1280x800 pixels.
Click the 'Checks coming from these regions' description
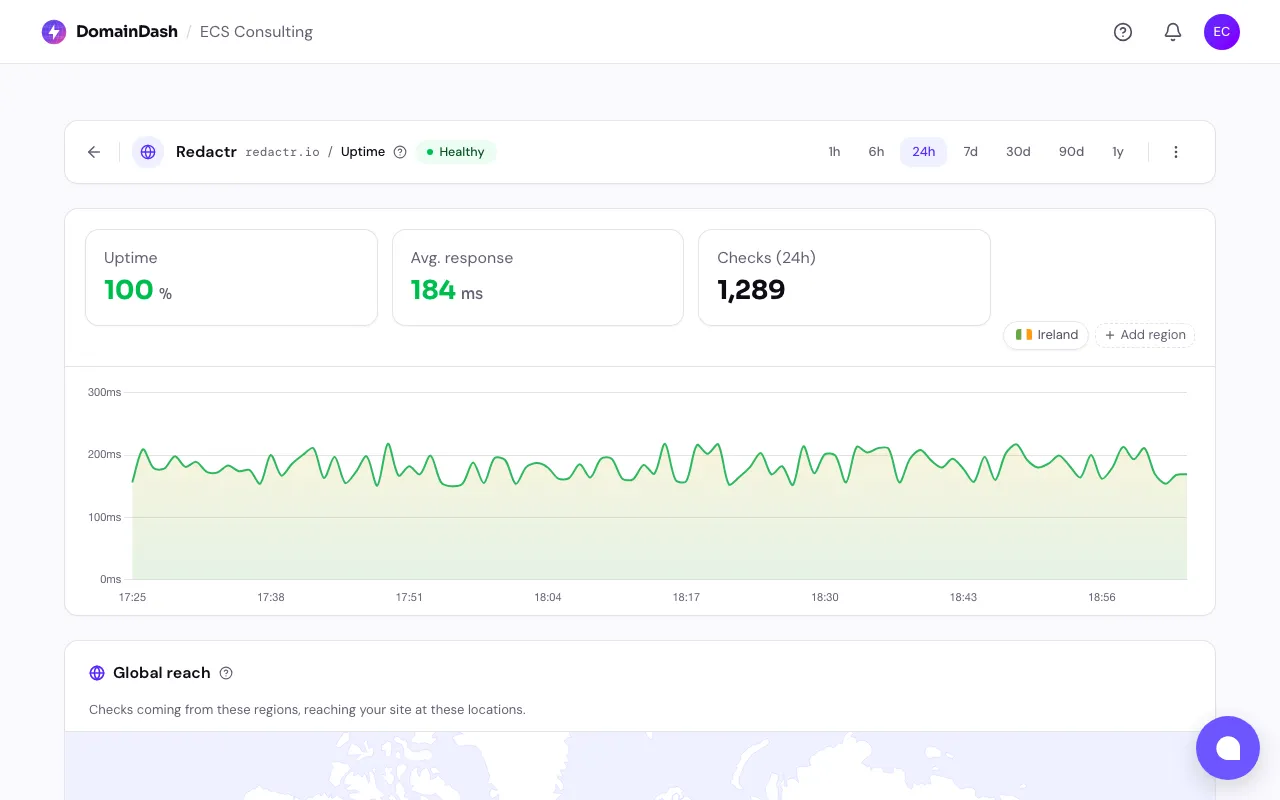click(x=307, y=710)
